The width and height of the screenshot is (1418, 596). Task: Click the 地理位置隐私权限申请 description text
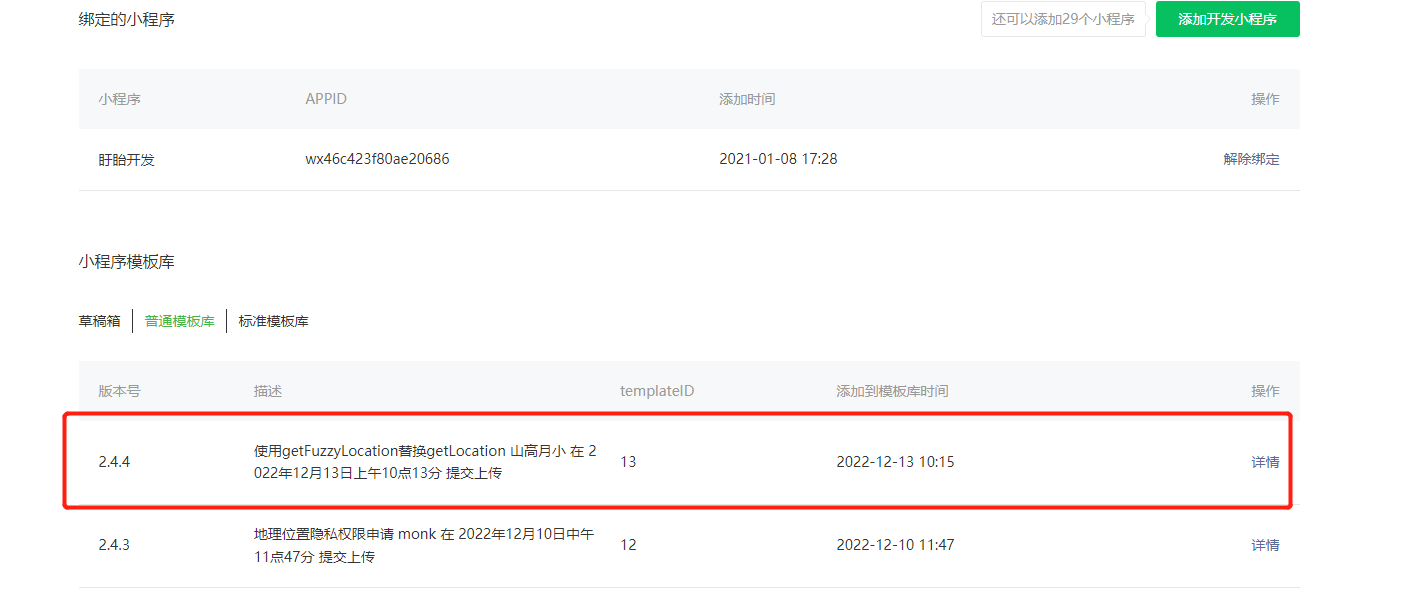tap(424, 546)
